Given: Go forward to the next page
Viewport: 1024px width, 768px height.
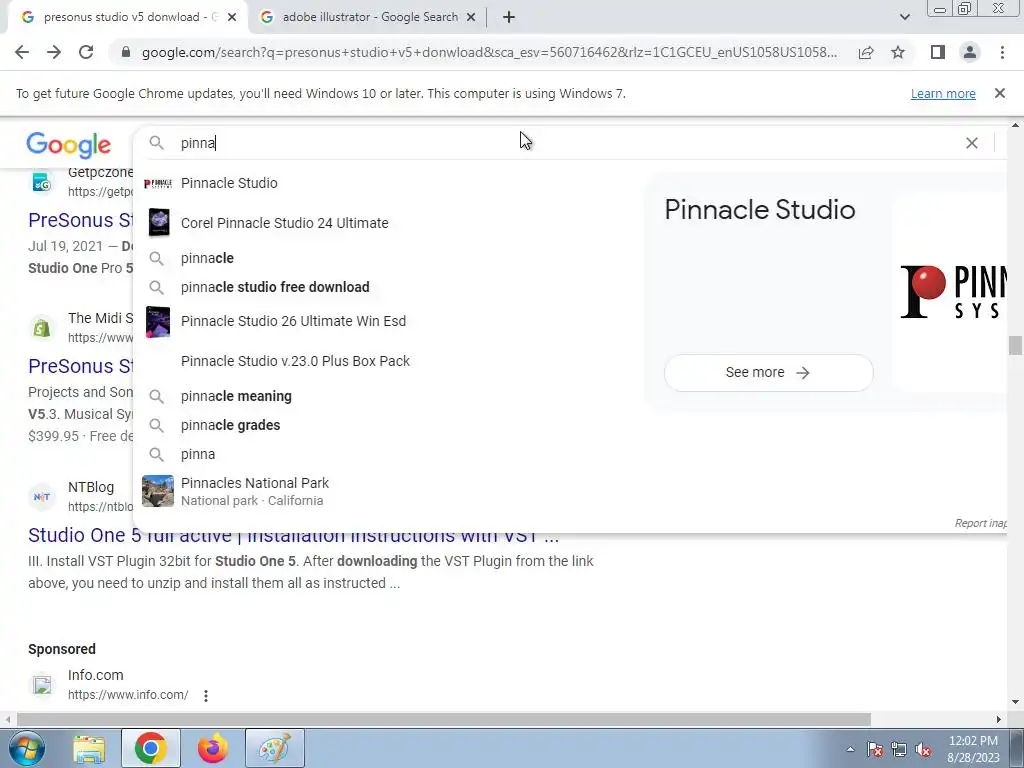Looking at the screenshot, I should 54,52.
